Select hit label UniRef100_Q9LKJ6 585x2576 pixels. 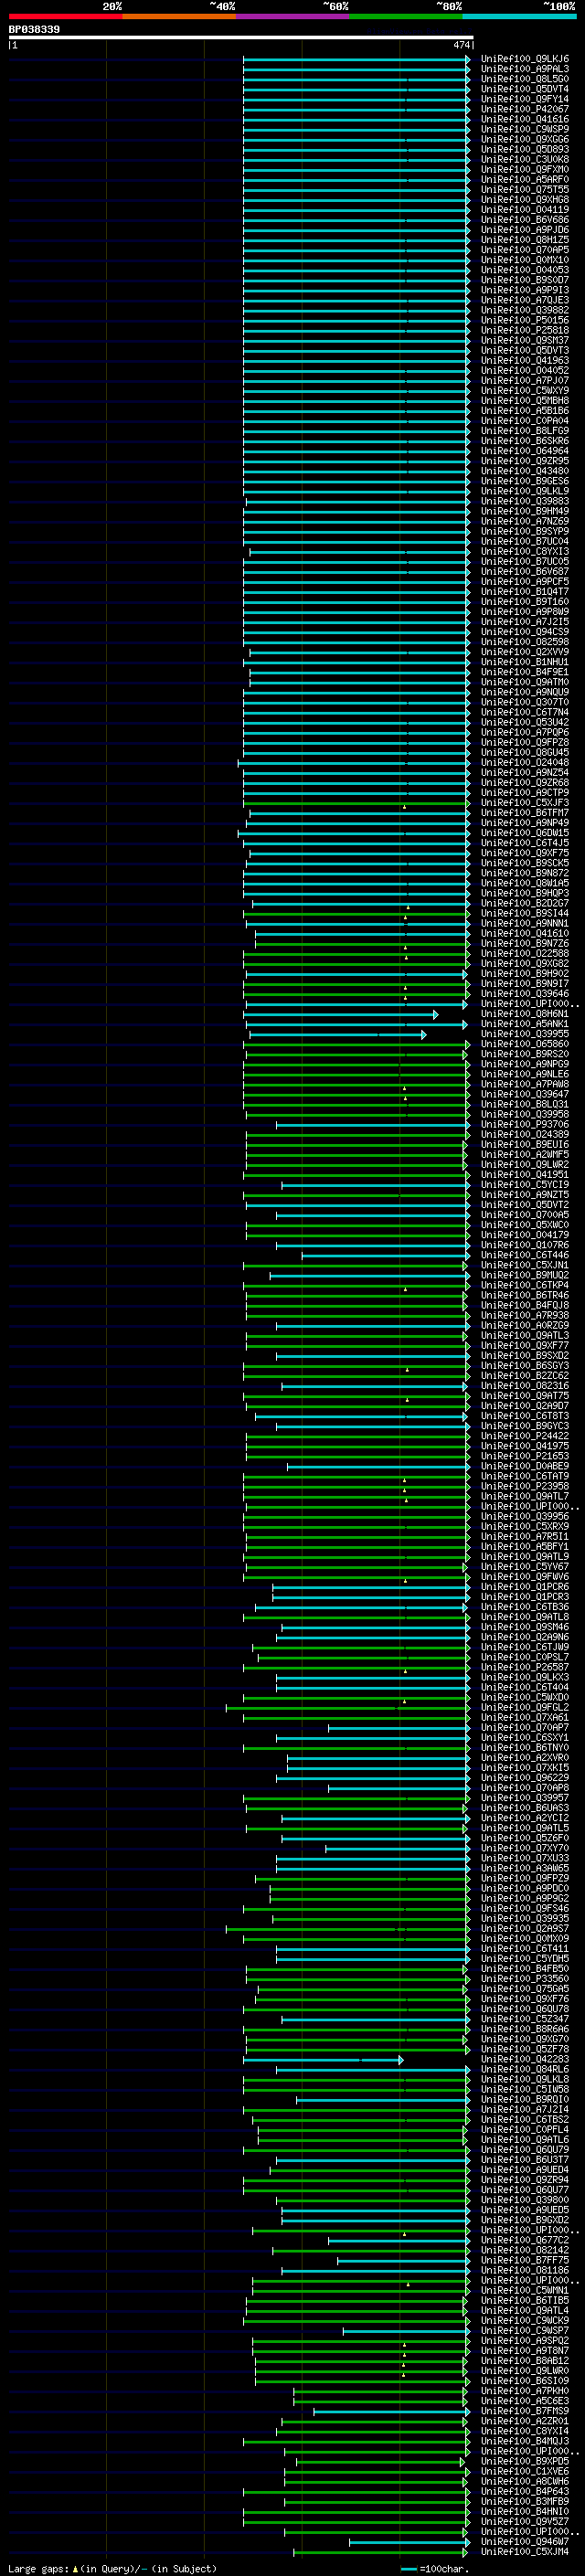525,59
